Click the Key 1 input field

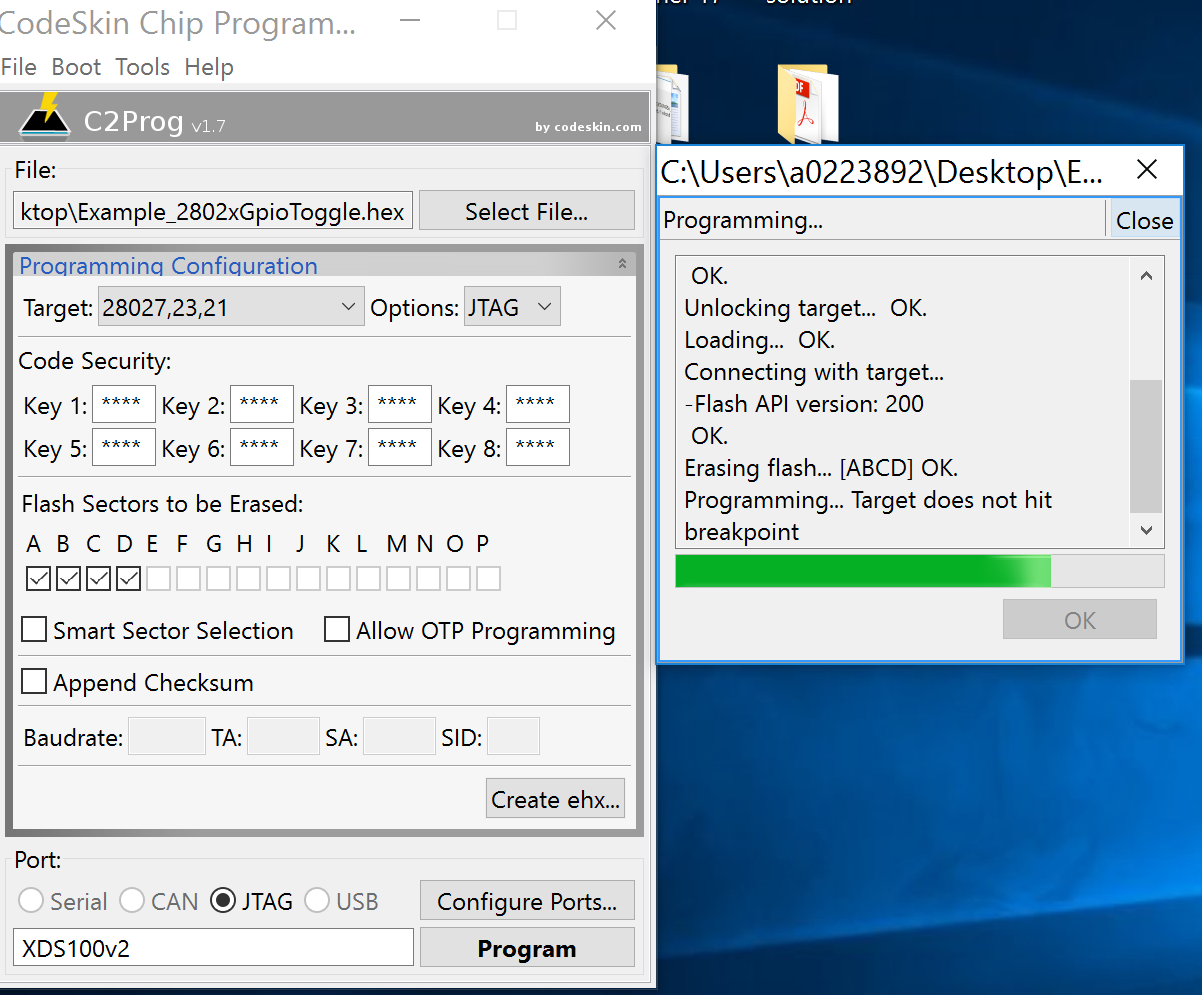click(124, 404)
